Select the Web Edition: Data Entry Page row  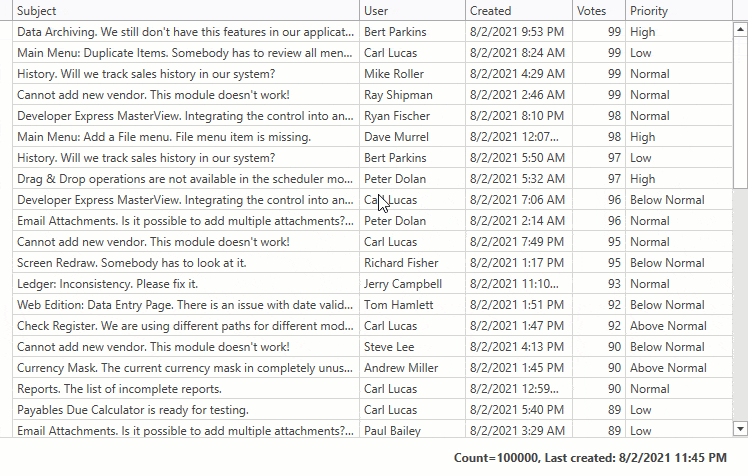(185, 305)
